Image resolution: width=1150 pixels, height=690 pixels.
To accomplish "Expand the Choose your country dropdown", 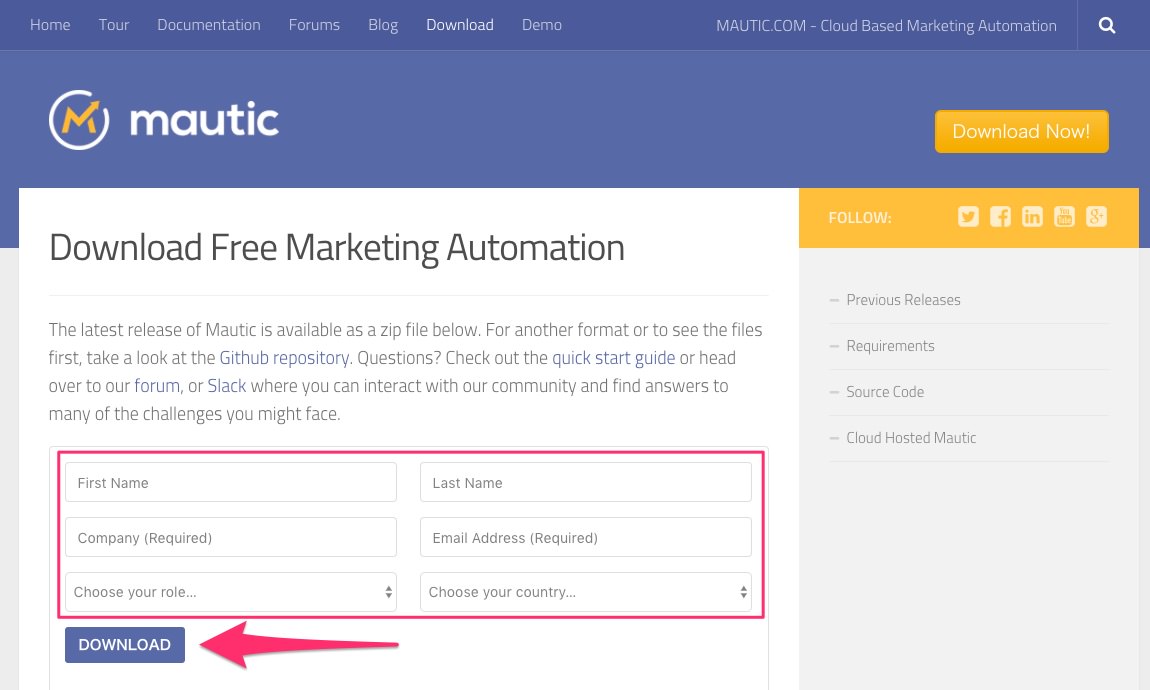I will pyautogui.click(x=586, y=592).
